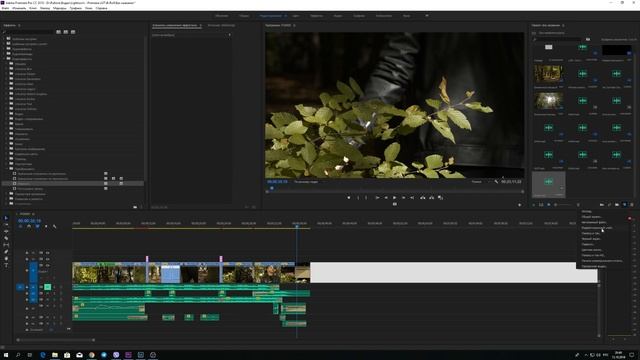Viewport: 640px width, 360px height.
Task: Click the New Bin folder icon
Action: pyautogui.click(x=617, y=204)
